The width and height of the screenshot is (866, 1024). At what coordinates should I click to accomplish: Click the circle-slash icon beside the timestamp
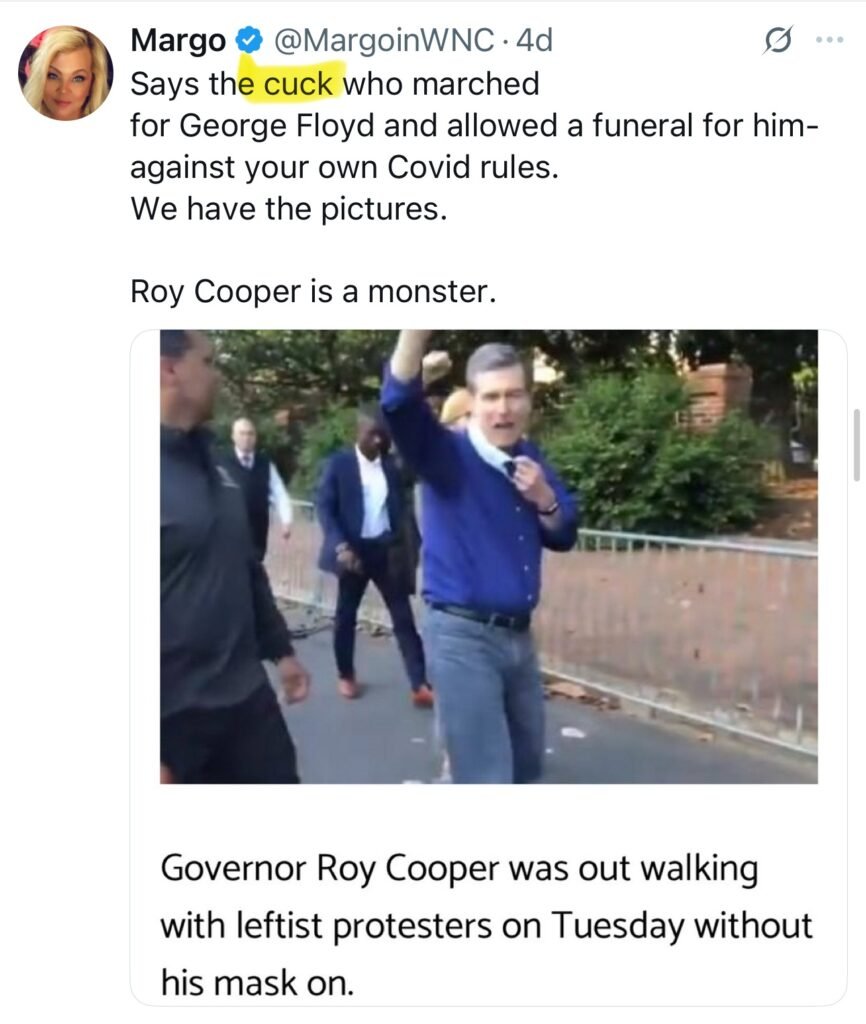776,41
